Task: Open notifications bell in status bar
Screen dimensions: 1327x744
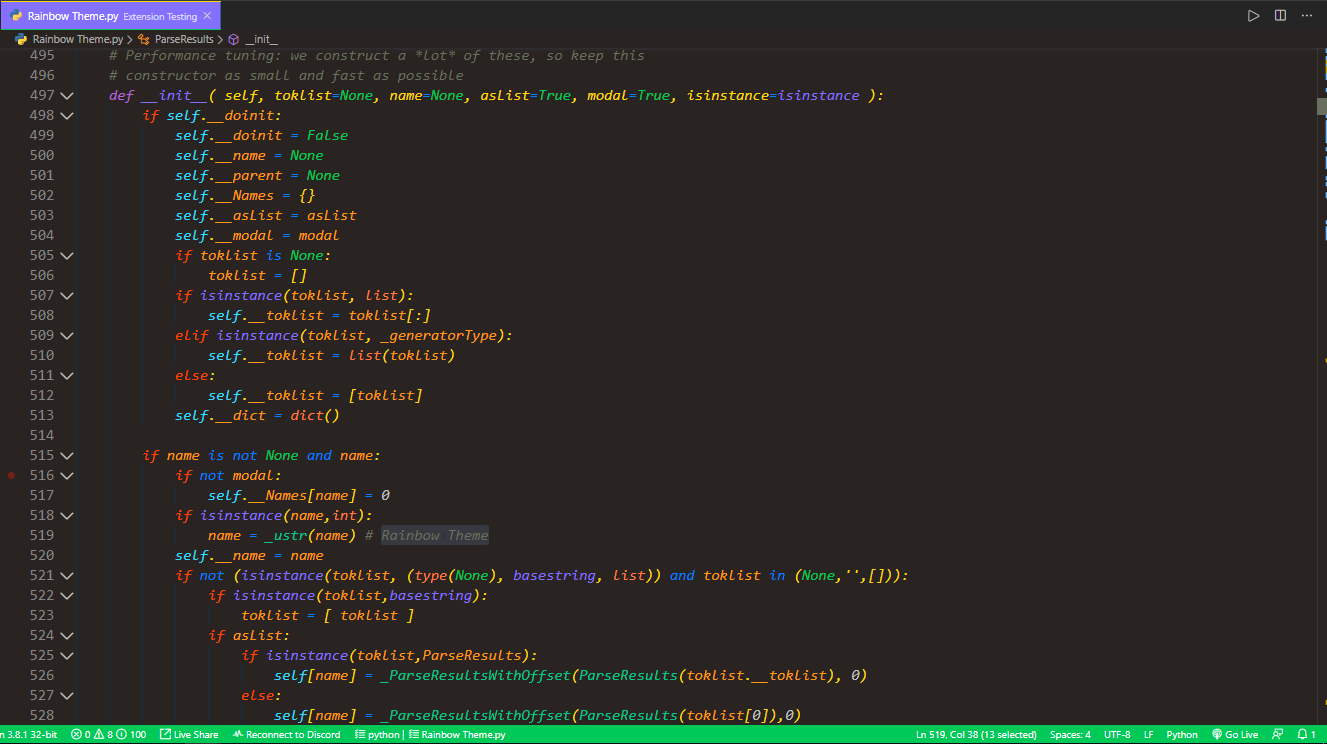Action: tap(1305, 734)
